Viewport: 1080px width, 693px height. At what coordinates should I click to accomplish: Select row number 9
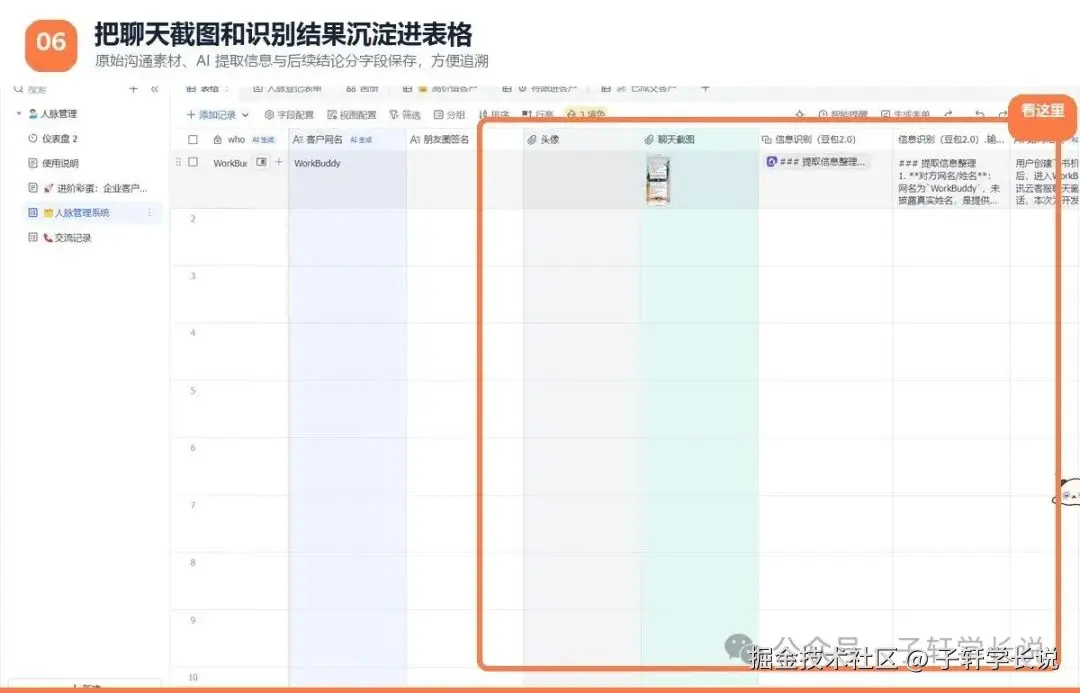193,620
